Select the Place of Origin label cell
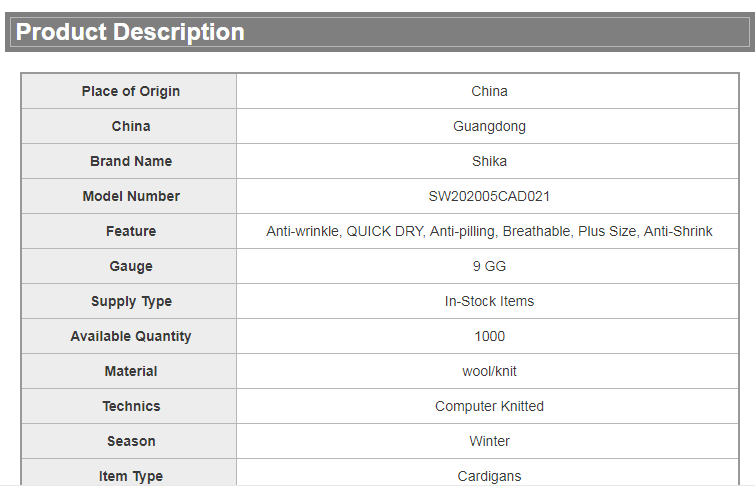The height and width of the screenshot is (487, 755). click(129, 91)
